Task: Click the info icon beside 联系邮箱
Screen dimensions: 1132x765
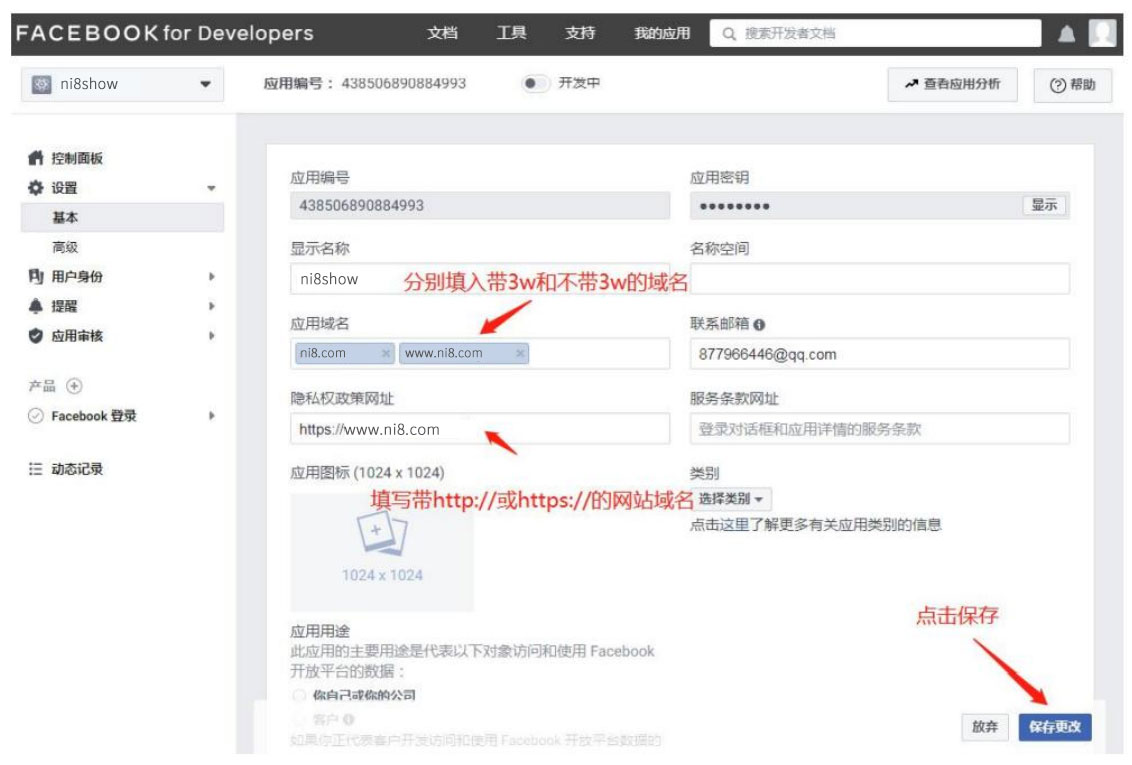Action: pos(760,325)
